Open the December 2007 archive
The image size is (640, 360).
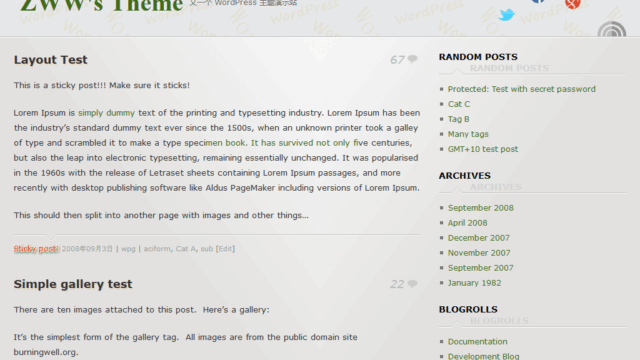click(x=479, y=238)
